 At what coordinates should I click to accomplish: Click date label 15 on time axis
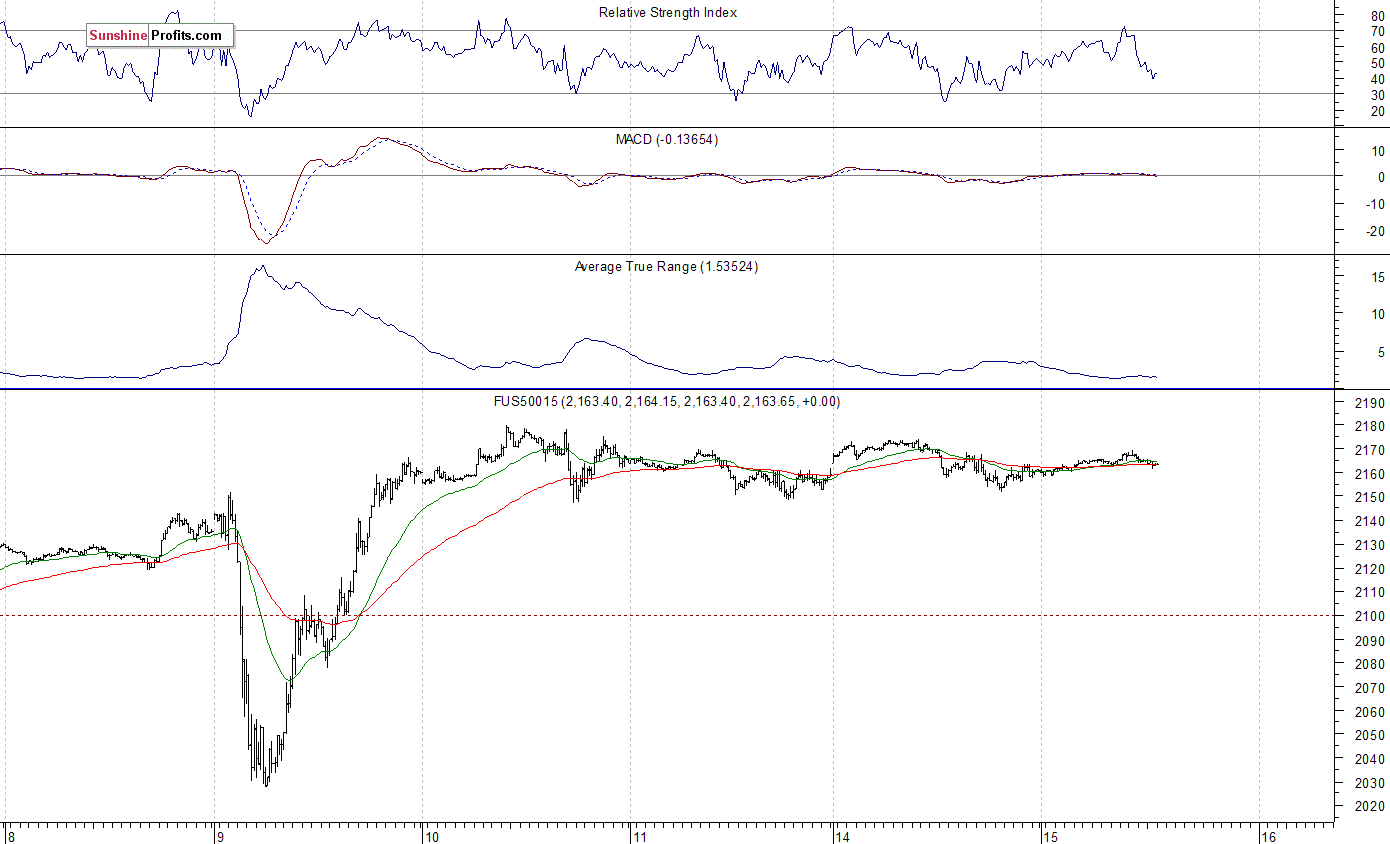[x=1049, y=836]
